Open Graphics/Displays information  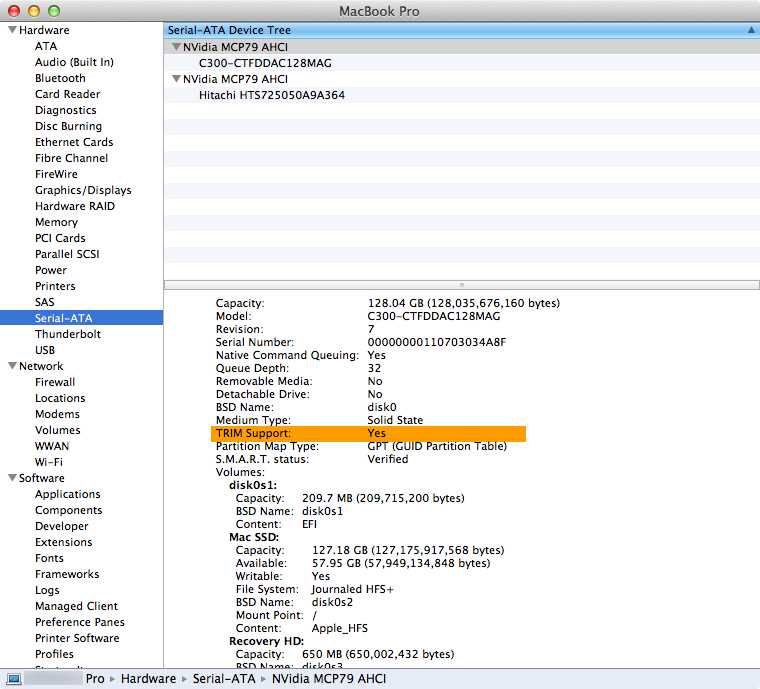click(x=83, y=190)
